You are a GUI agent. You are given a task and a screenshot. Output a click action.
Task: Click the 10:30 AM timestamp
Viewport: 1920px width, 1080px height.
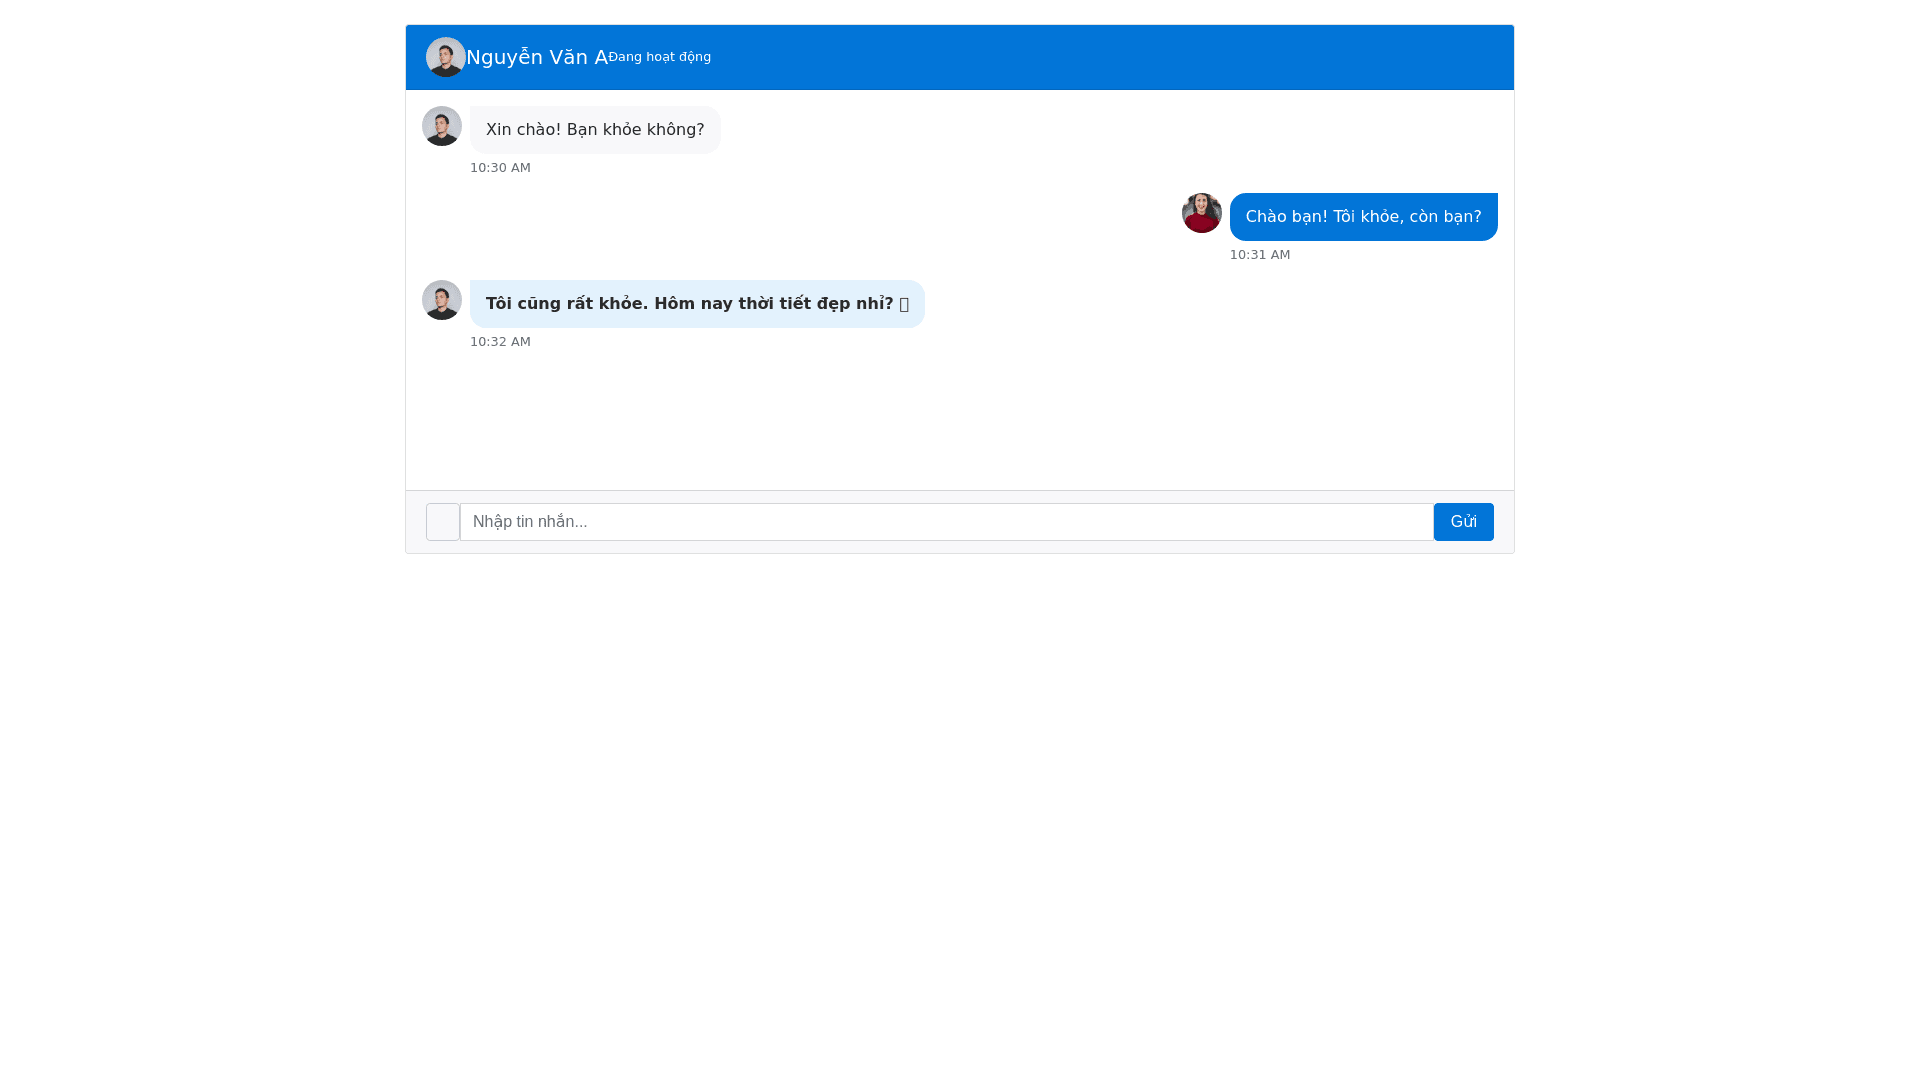(x=500, y=168)
